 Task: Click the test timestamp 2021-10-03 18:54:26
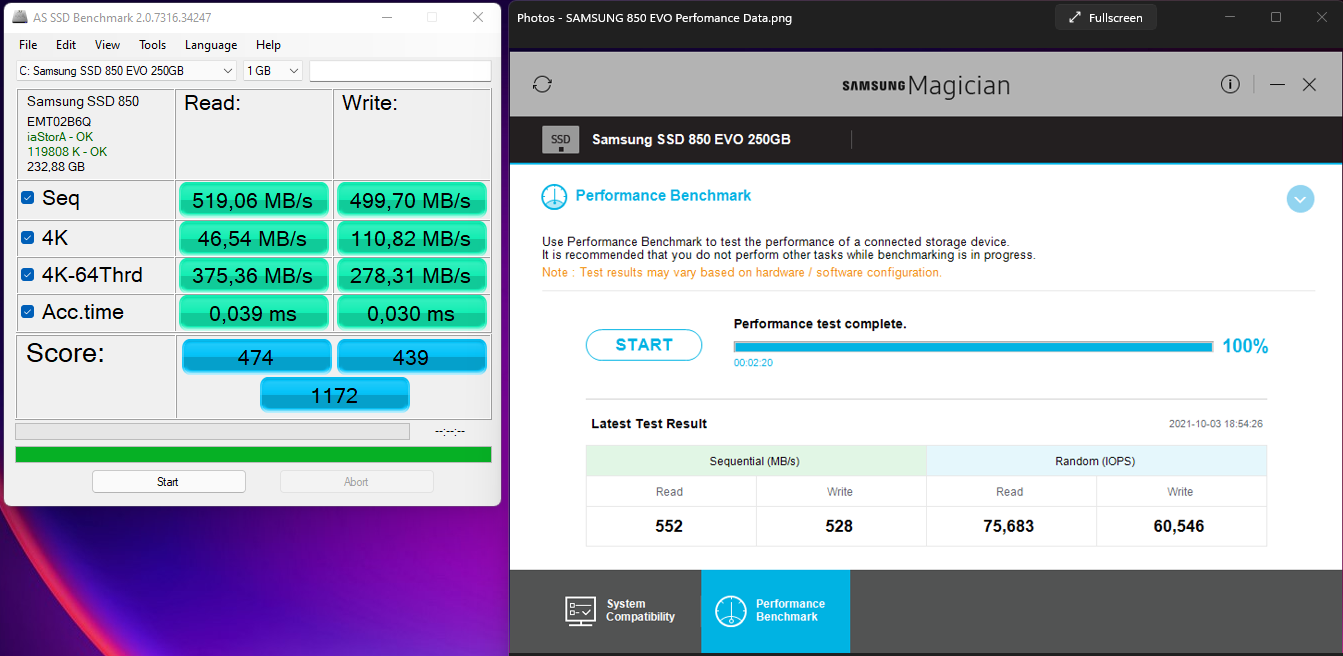(1216, 424)
